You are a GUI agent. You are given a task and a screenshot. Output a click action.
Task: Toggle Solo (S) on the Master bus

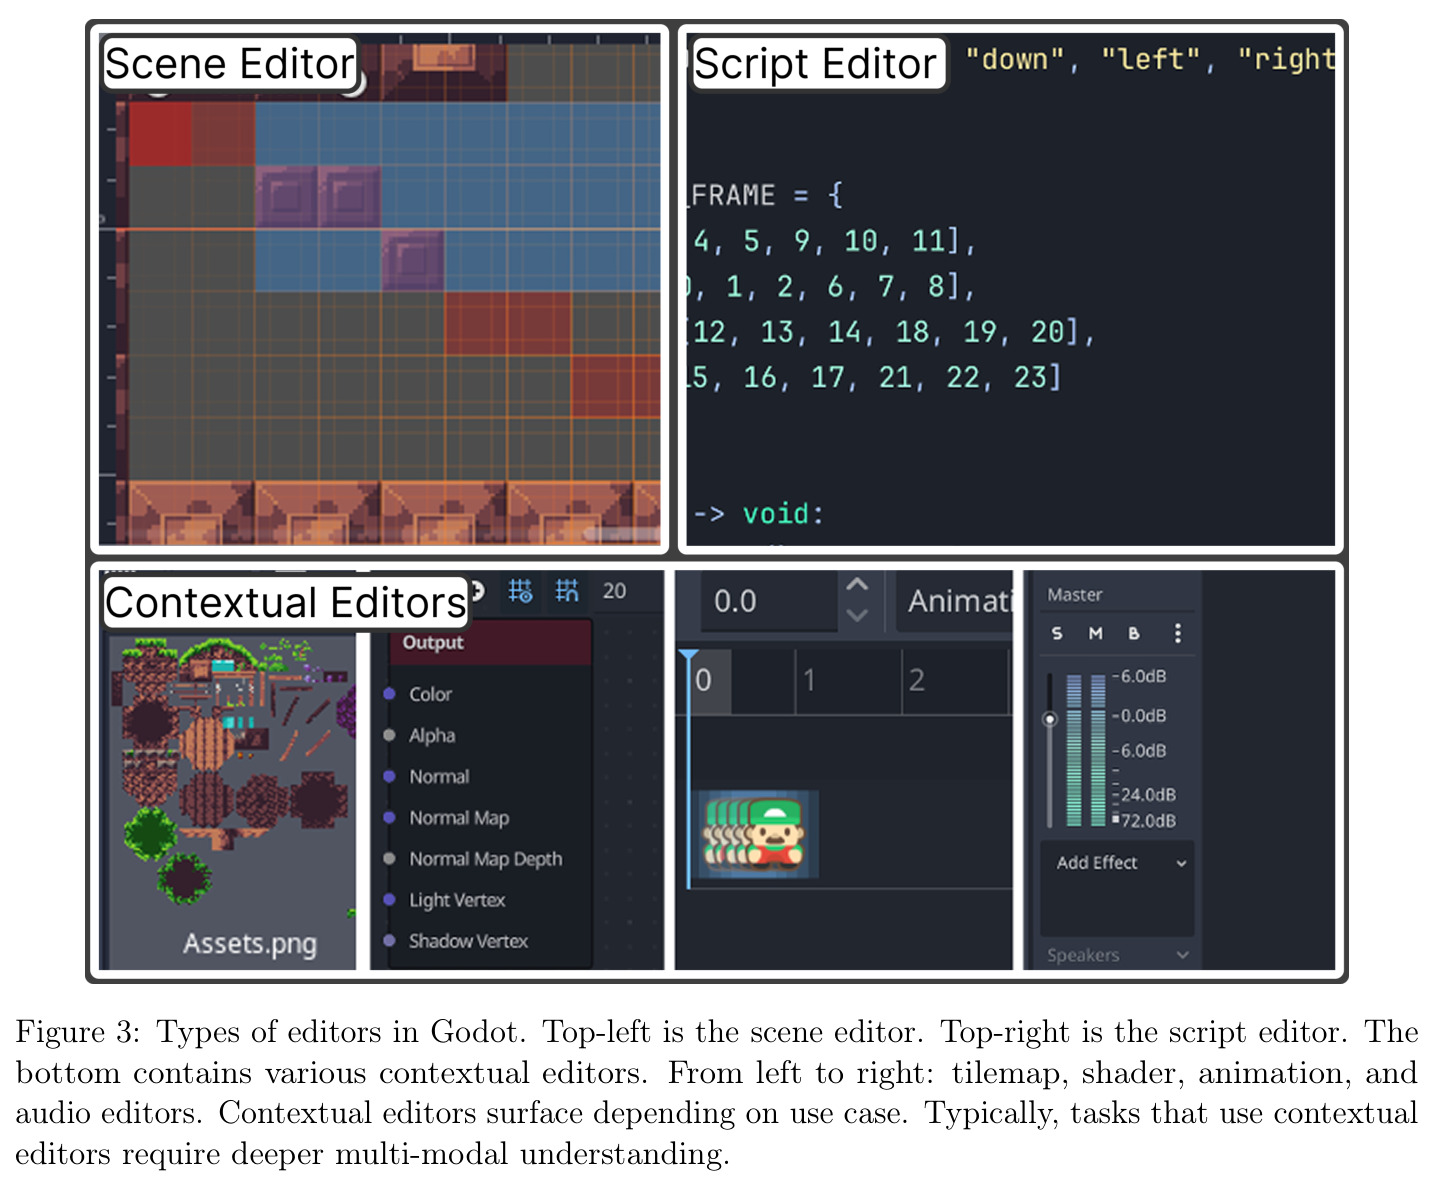click(1057, 633)
